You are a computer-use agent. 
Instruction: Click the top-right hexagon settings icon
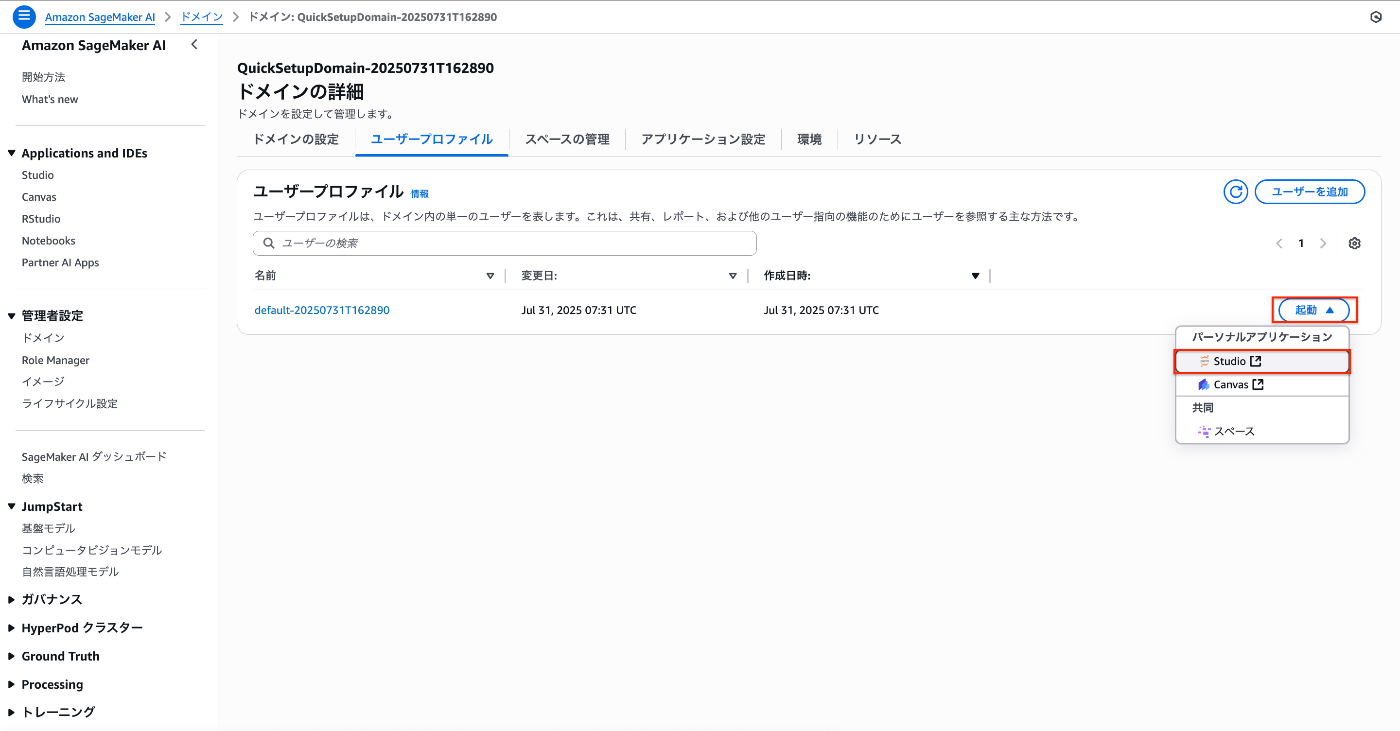[x=1375, y=18]
